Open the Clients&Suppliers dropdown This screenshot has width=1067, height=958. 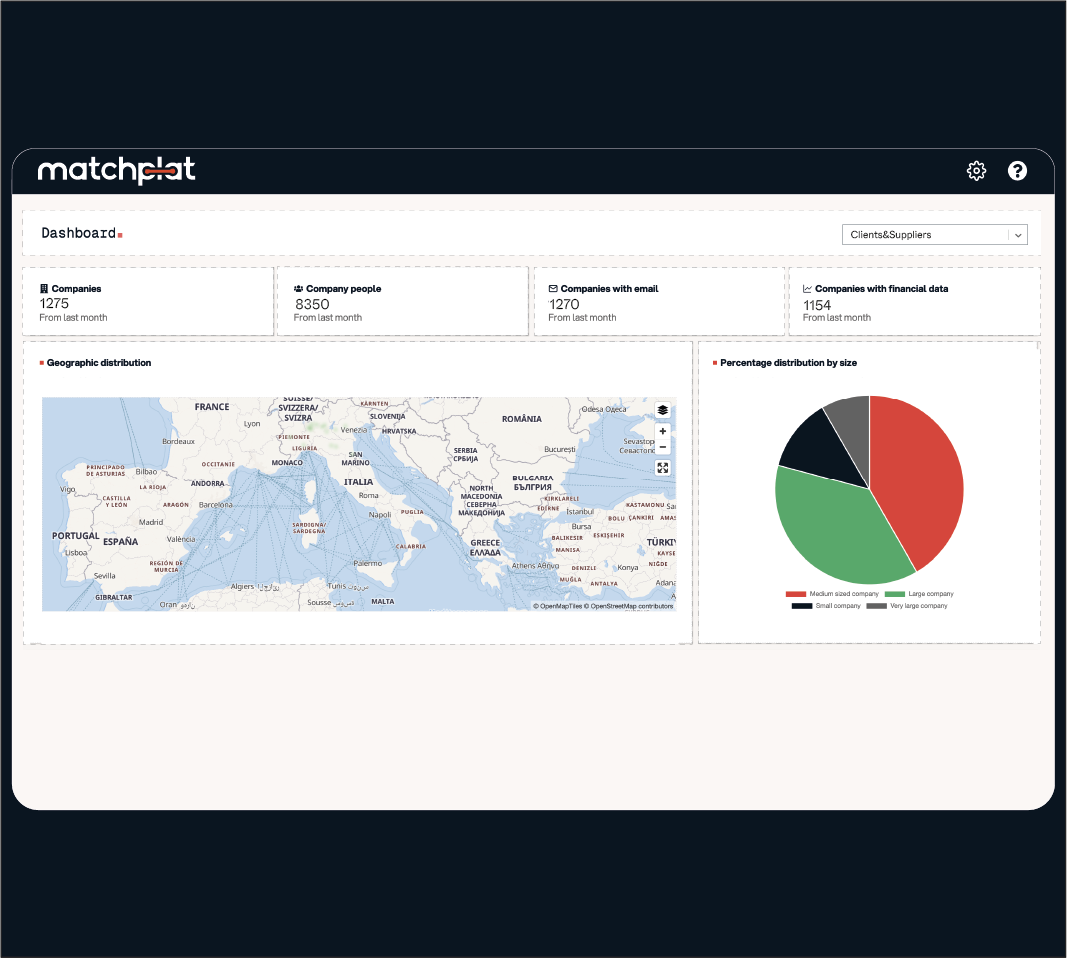click(x=925, y=235)
